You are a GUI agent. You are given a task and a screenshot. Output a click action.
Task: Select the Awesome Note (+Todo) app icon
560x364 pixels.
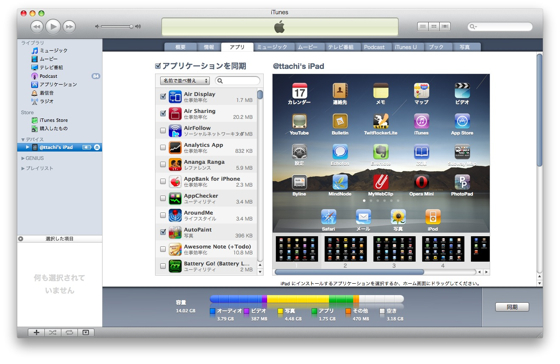click(x=175, y=249)
